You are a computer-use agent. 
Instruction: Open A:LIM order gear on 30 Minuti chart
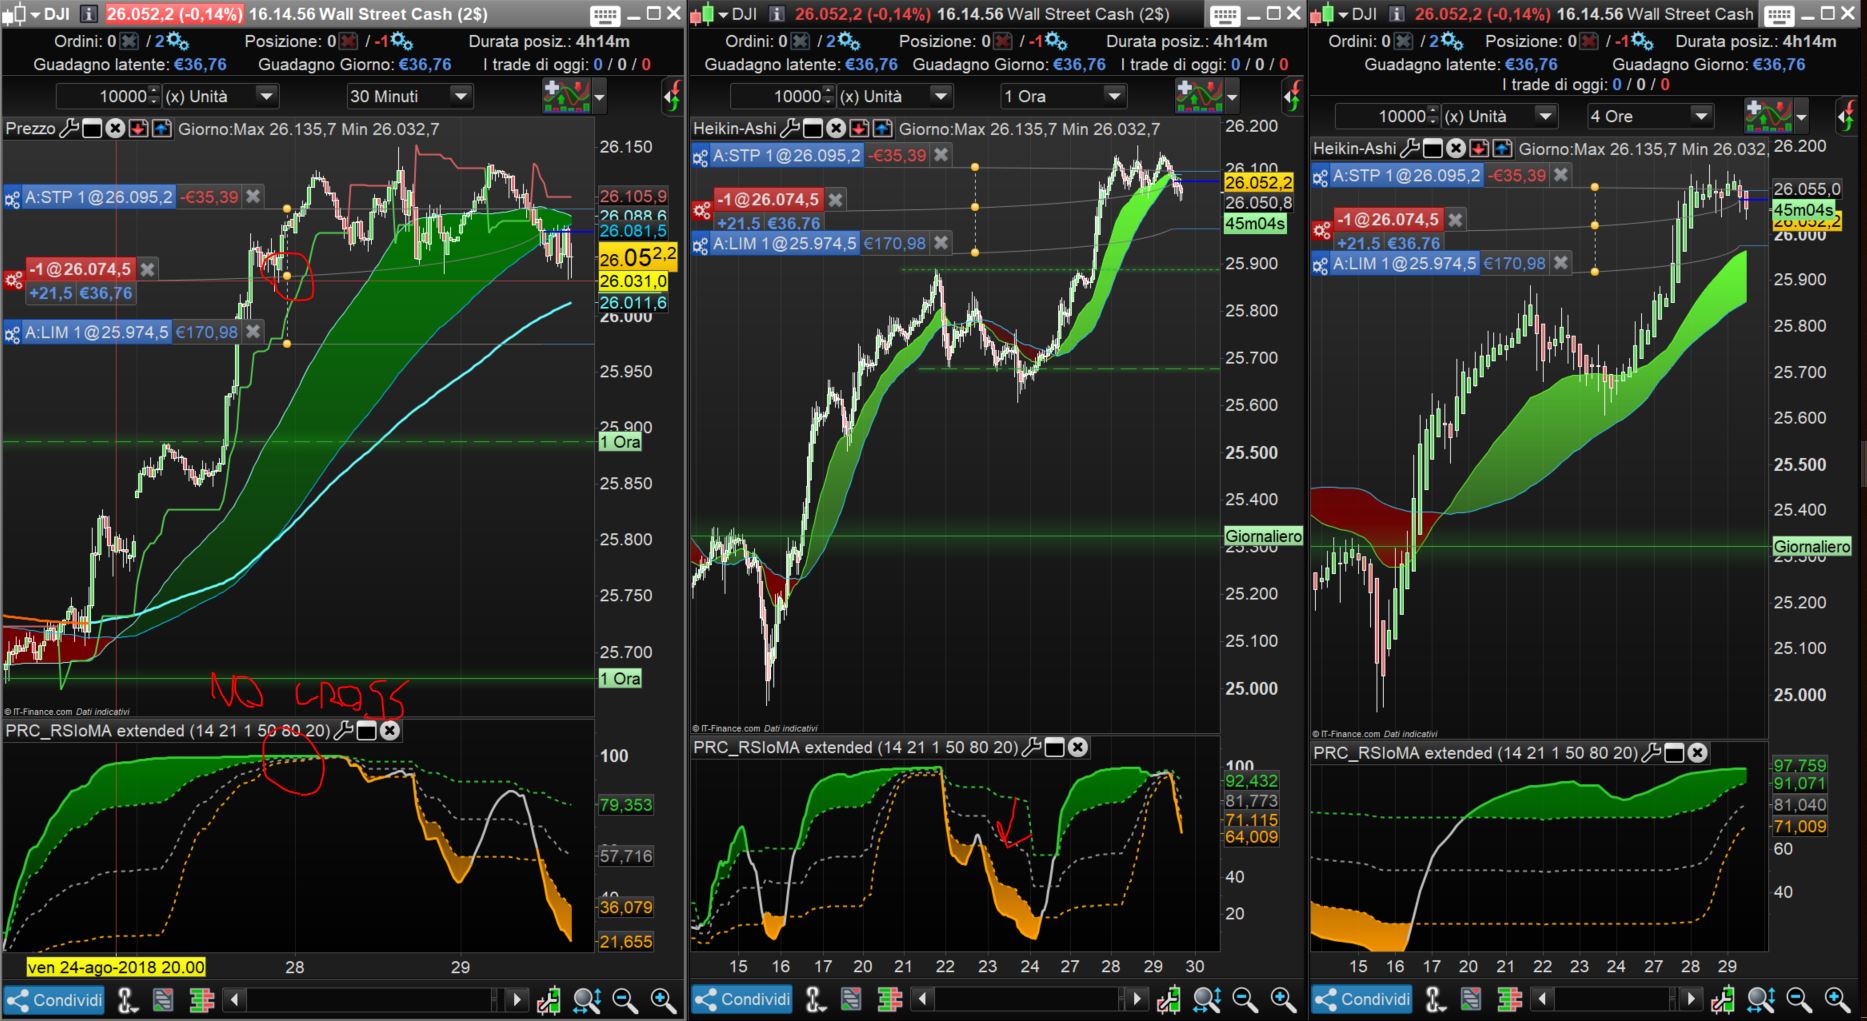[12, 334]
